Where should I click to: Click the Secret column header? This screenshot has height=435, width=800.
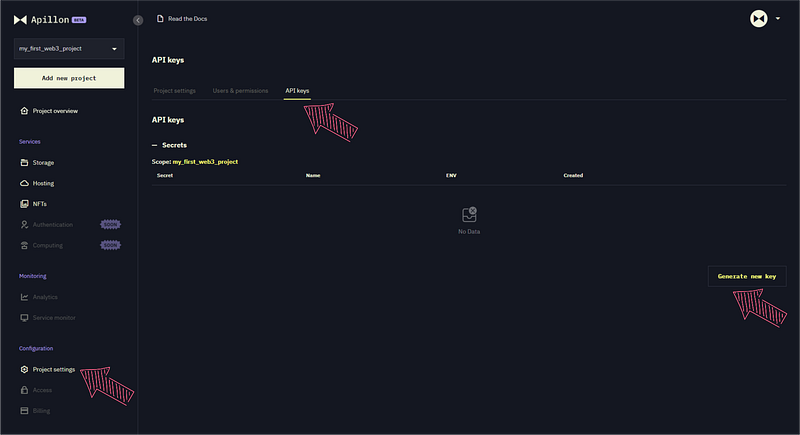pyautogui.click(x=165, y=175)
